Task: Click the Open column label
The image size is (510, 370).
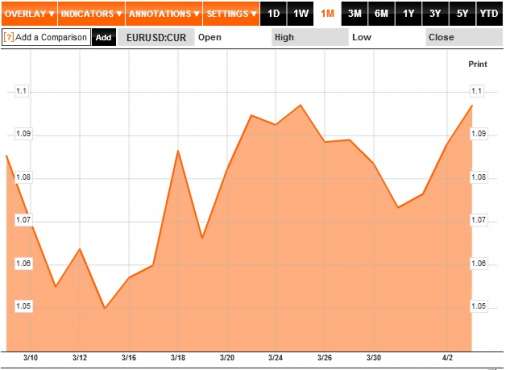Action: tap(210, 37)
